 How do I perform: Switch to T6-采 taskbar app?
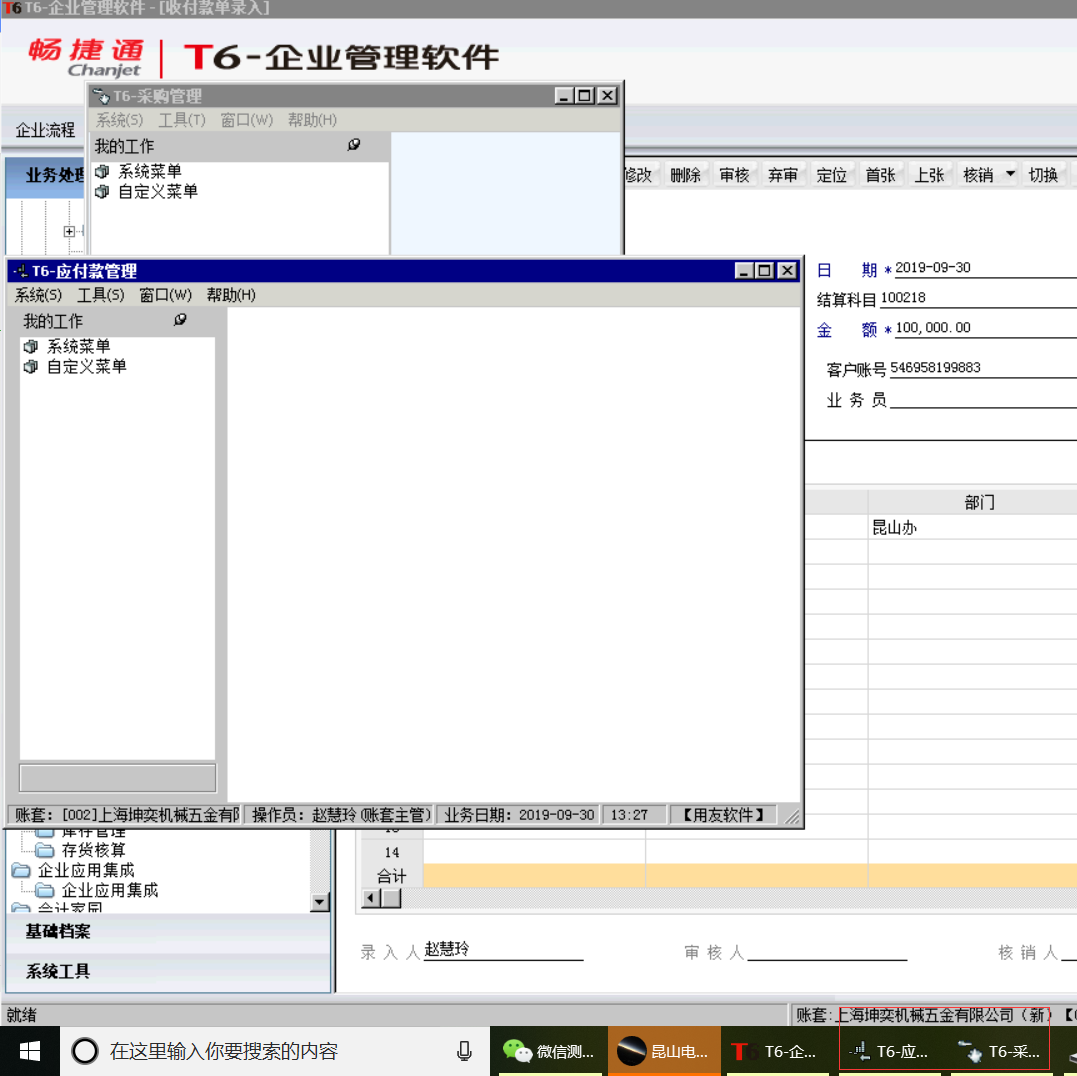coord(1002,1051)
